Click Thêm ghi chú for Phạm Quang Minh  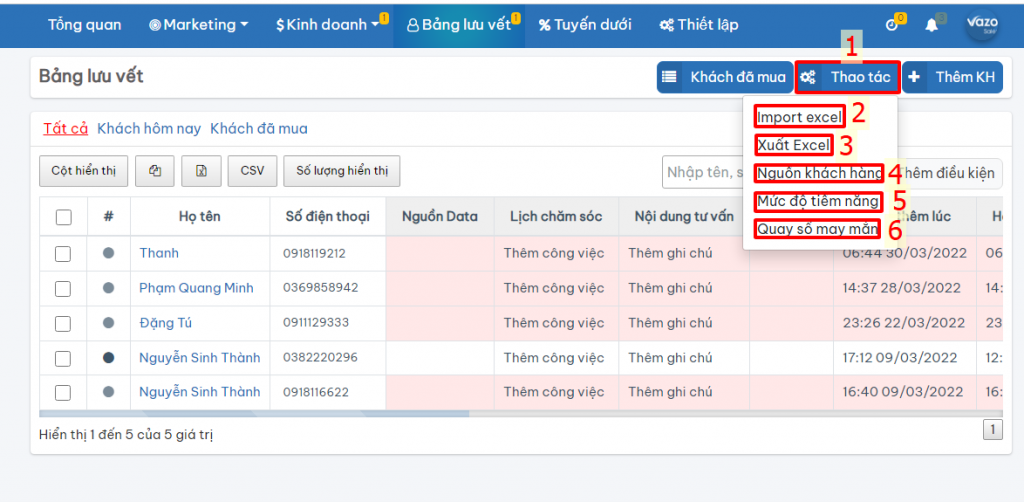tap(670, 288)
